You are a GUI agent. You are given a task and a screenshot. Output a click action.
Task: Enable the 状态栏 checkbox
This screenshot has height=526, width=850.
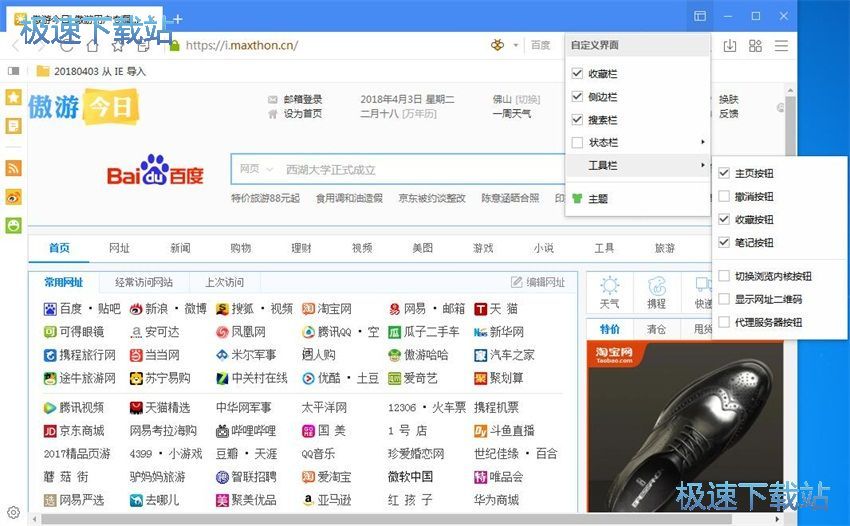(577, 143)
